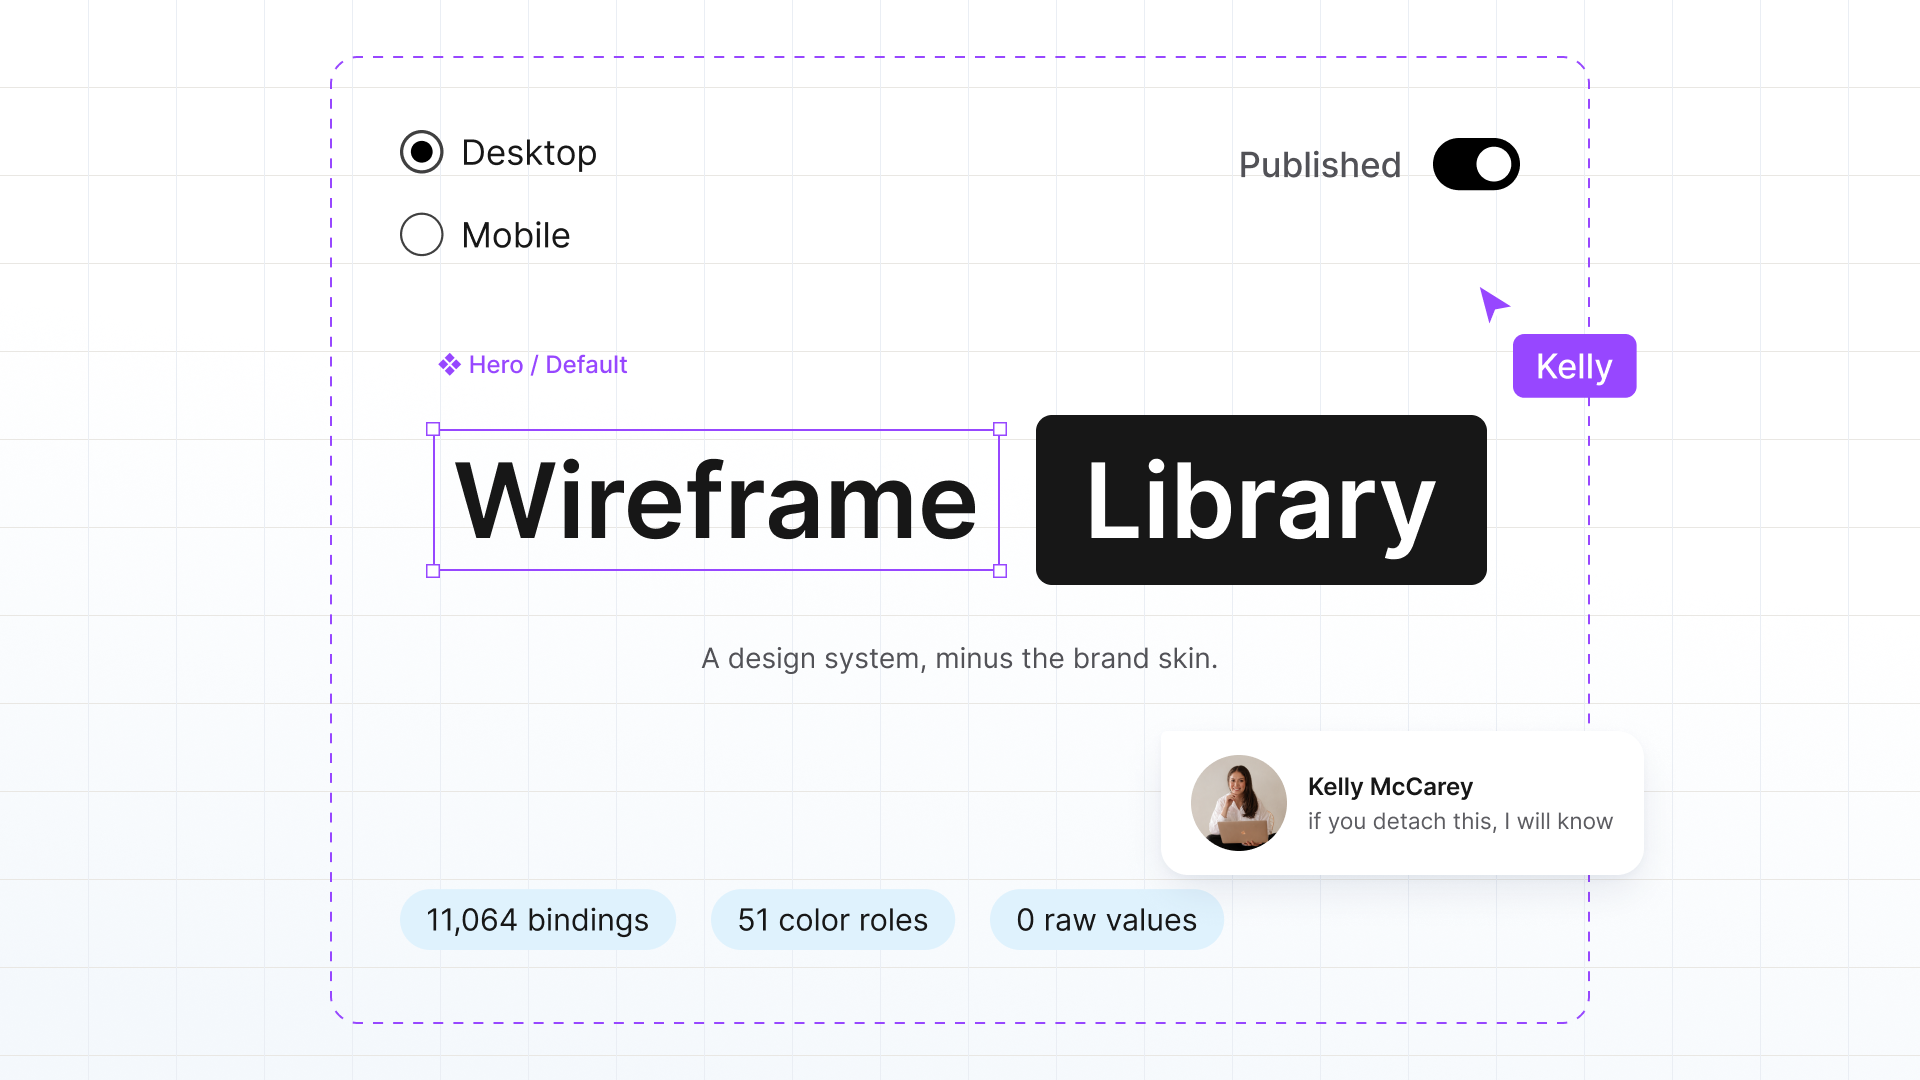Toggle the Published switch off

(1476, 164)
